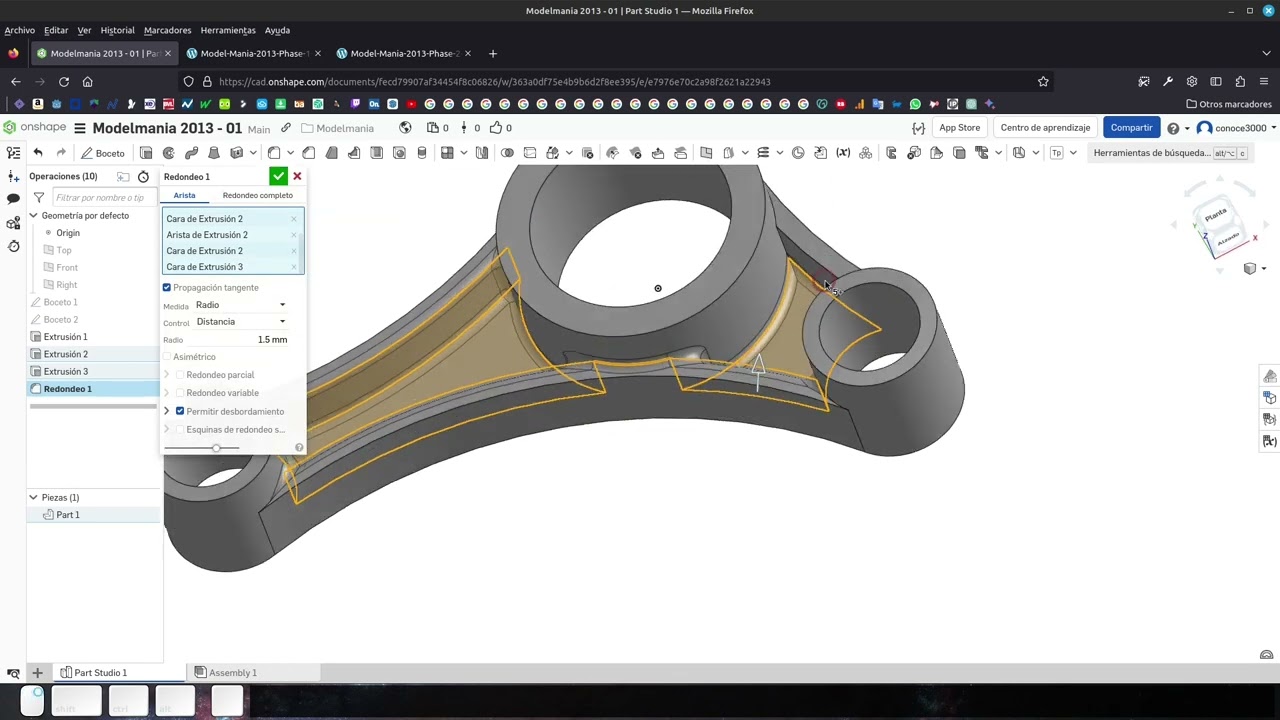
Task: Open Centro de aprendizaje
Action: (x=1045, y=128)
